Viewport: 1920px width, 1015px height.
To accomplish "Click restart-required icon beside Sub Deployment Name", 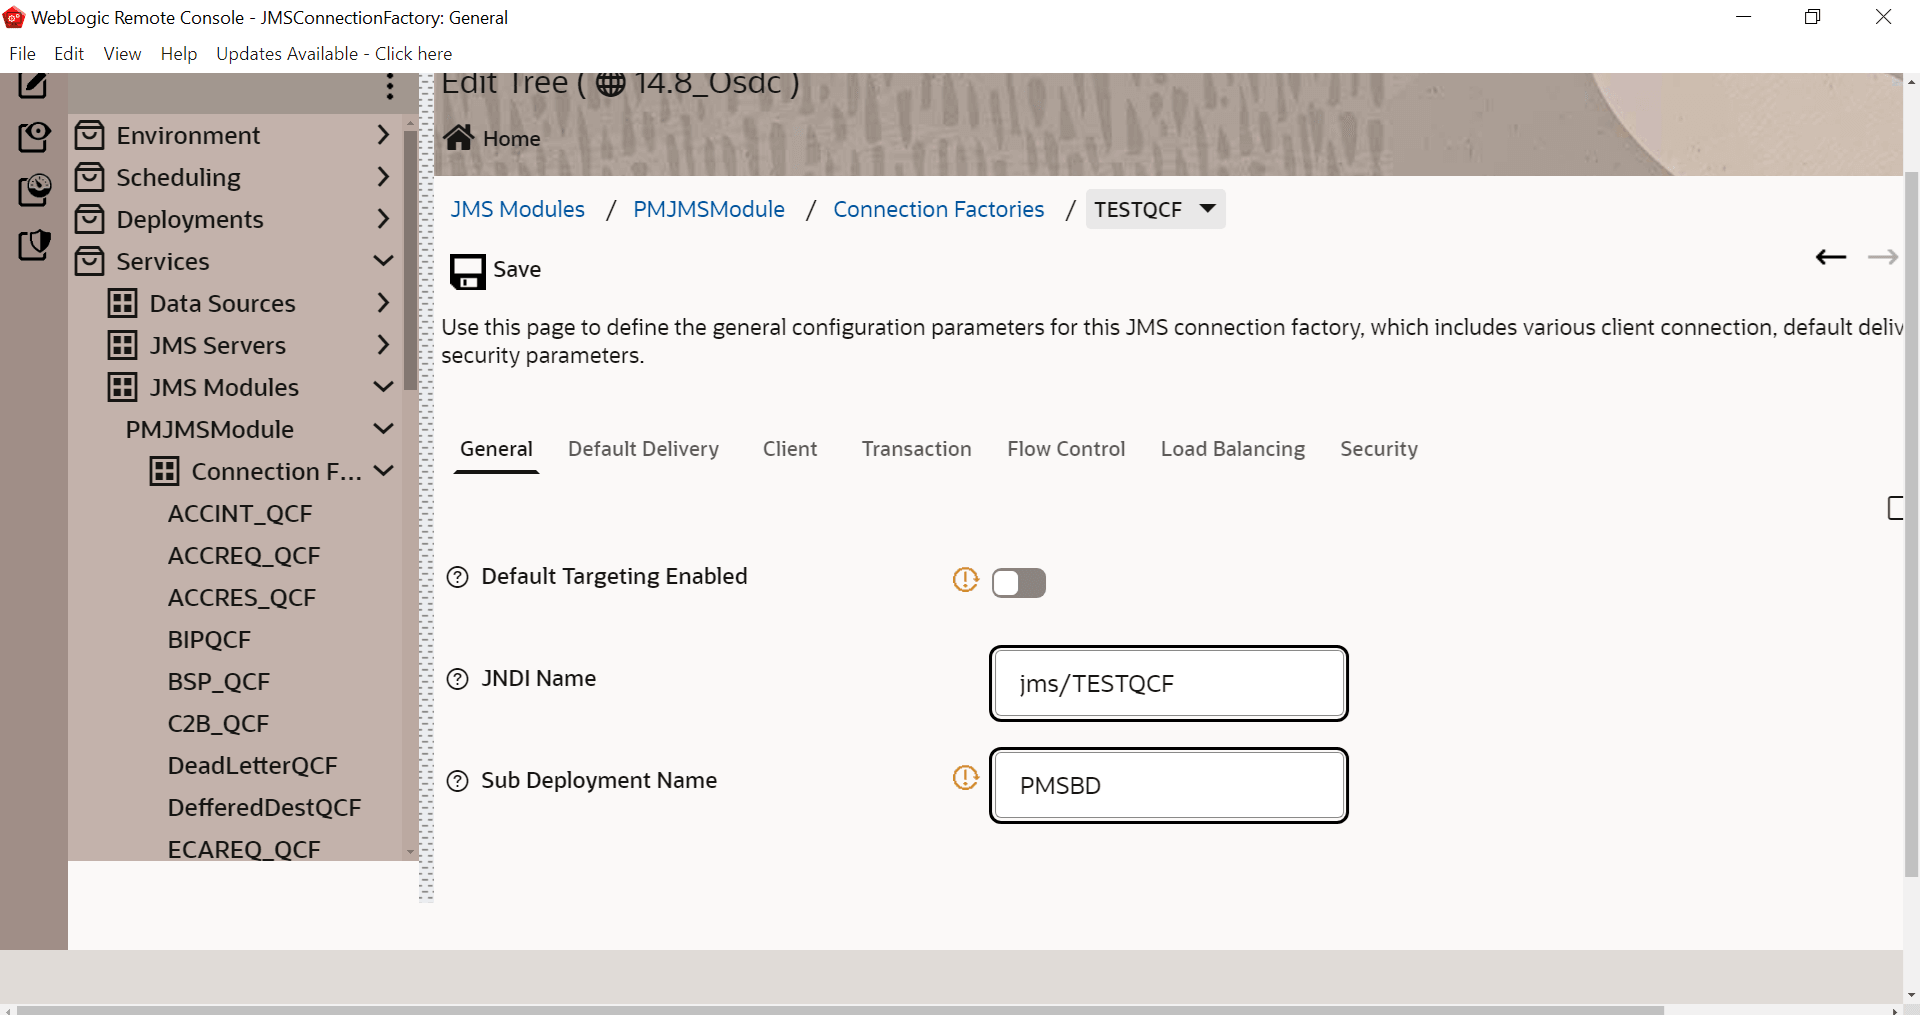I will [x=965, y=778].
